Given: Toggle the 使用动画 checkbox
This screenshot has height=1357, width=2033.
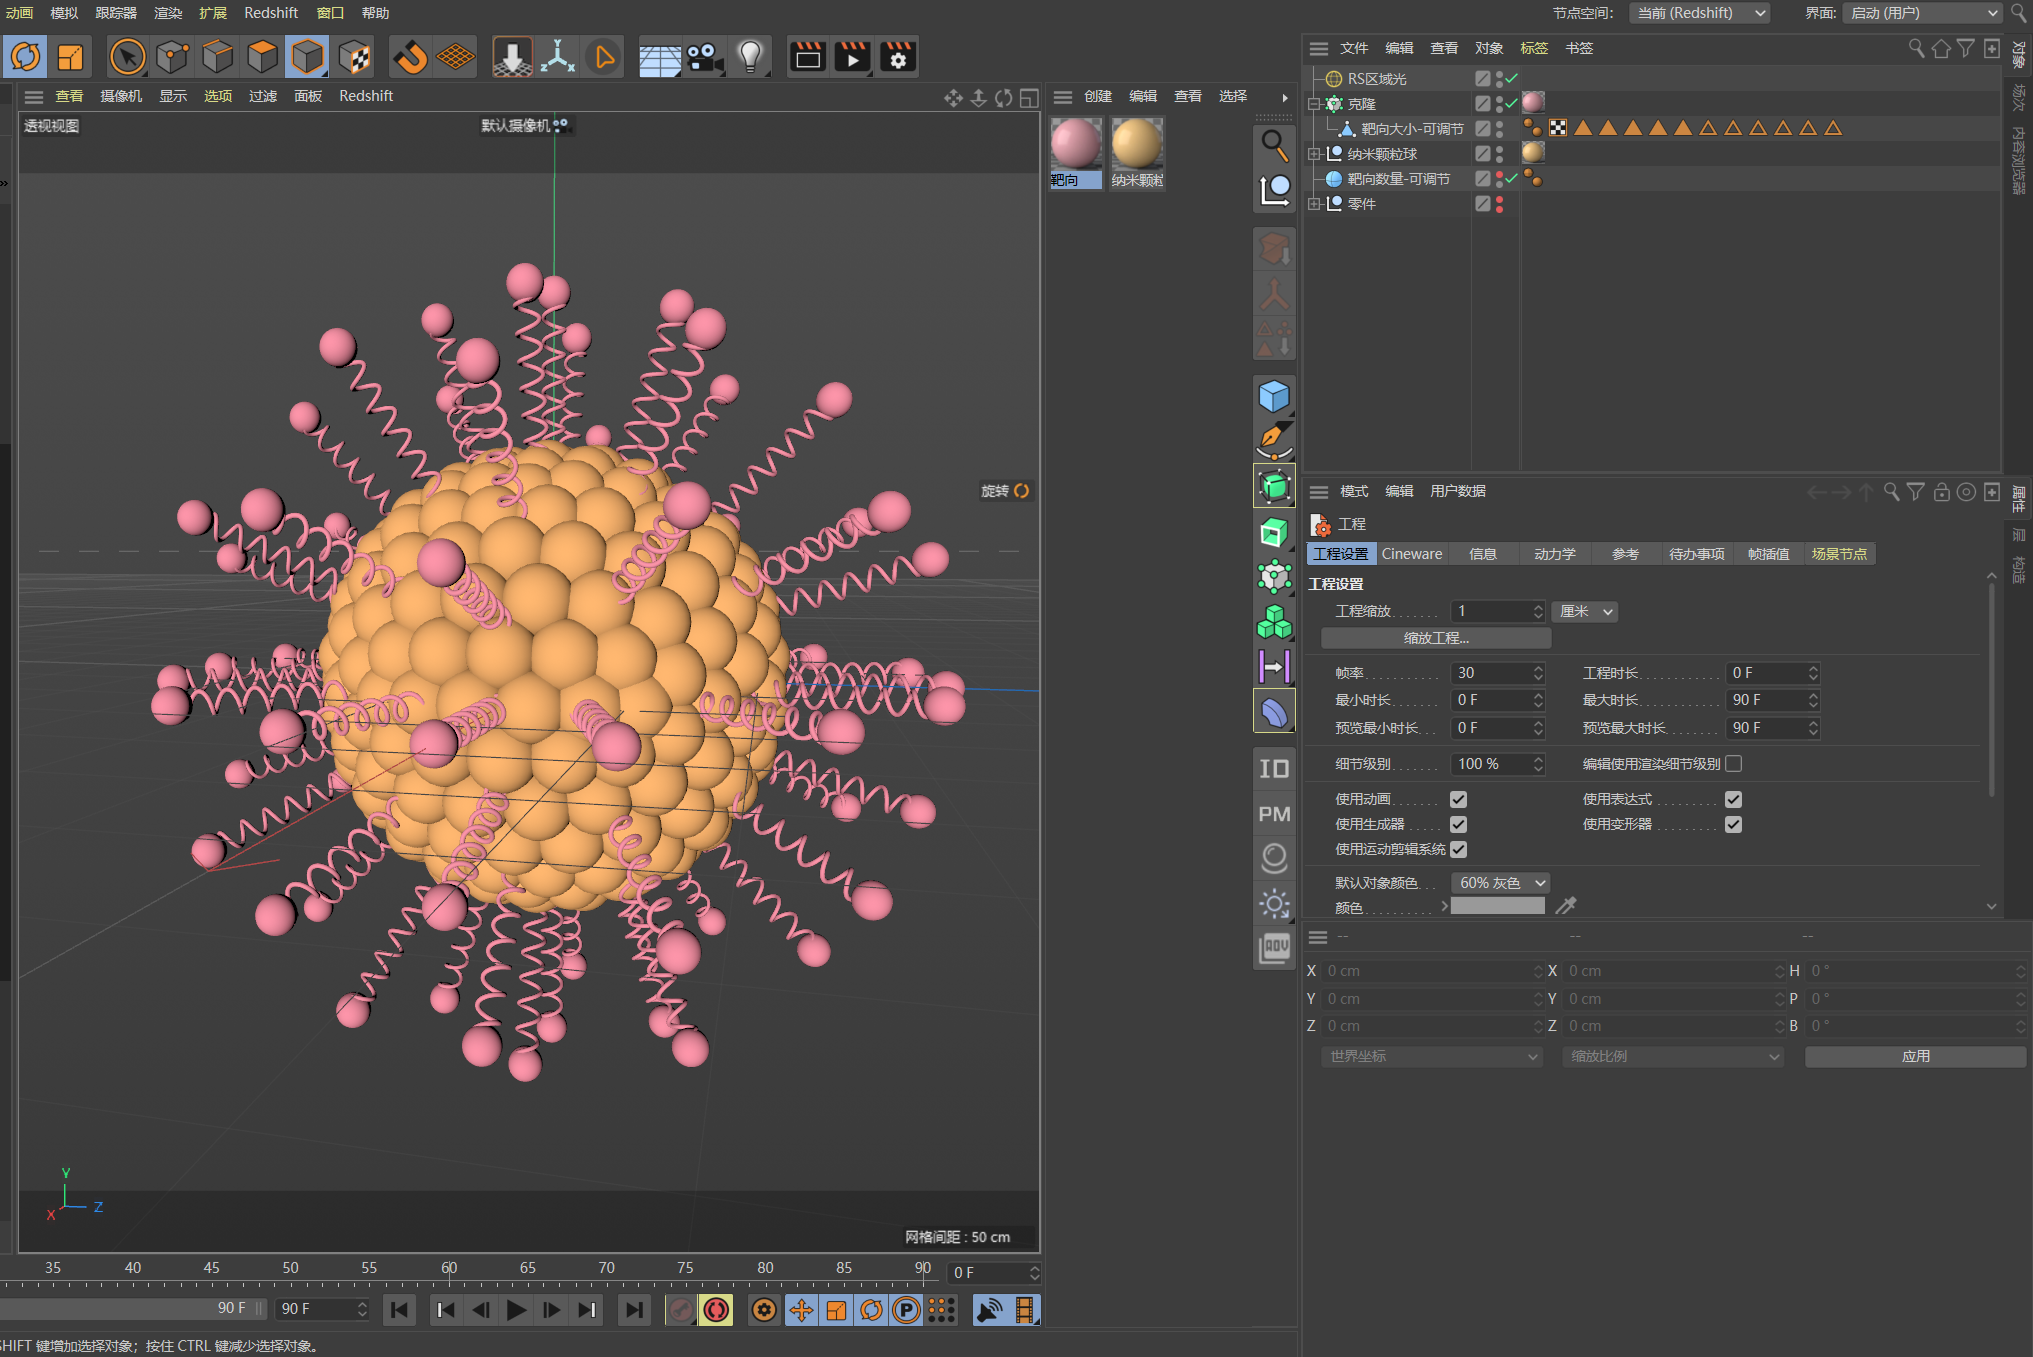Looking at the screenshot, I should [1458, 799].
